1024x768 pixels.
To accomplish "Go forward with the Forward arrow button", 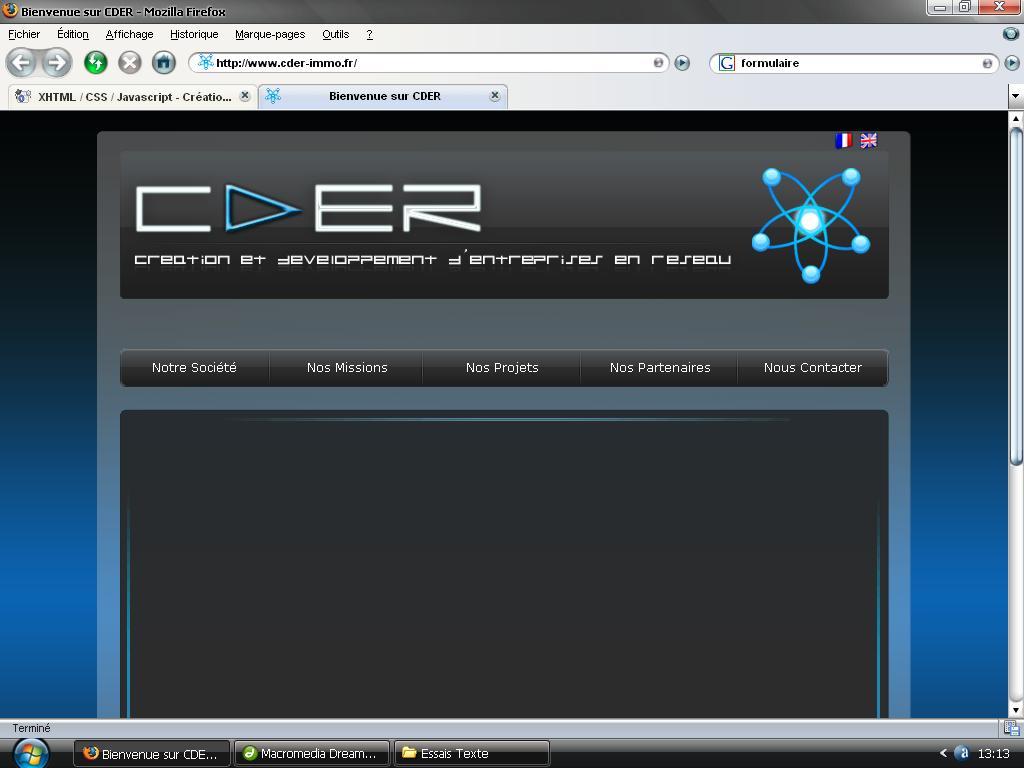I will click(57, 63).
